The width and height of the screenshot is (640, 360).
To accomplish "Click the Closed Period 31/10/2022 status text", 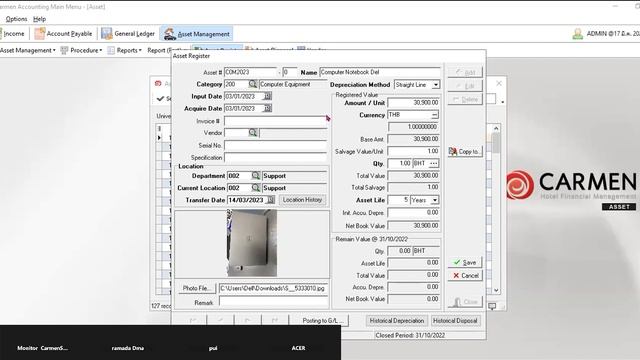I will click(410, 335).
